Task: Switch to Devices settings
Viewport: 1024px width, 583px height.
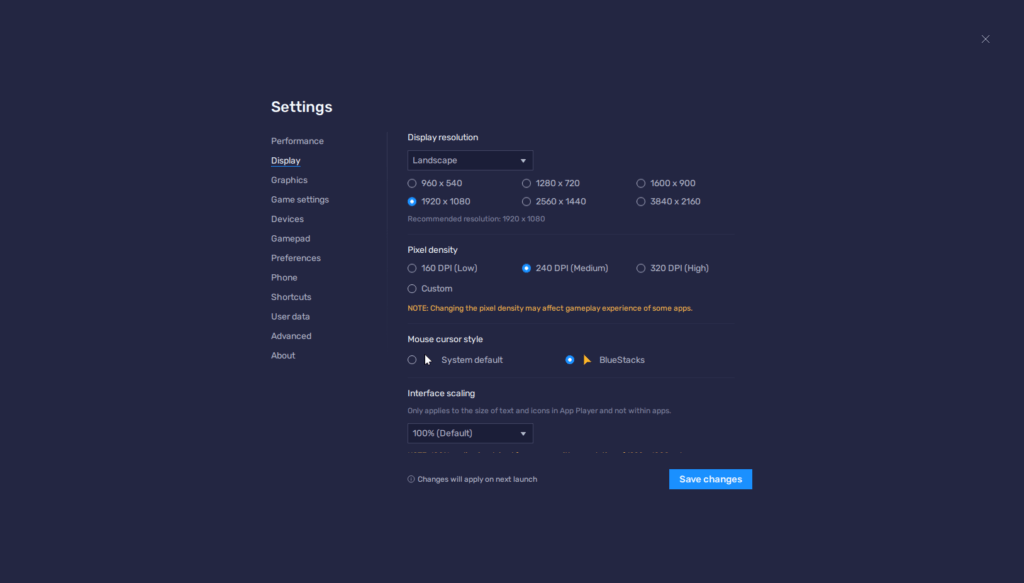Action: coord(287,219)
